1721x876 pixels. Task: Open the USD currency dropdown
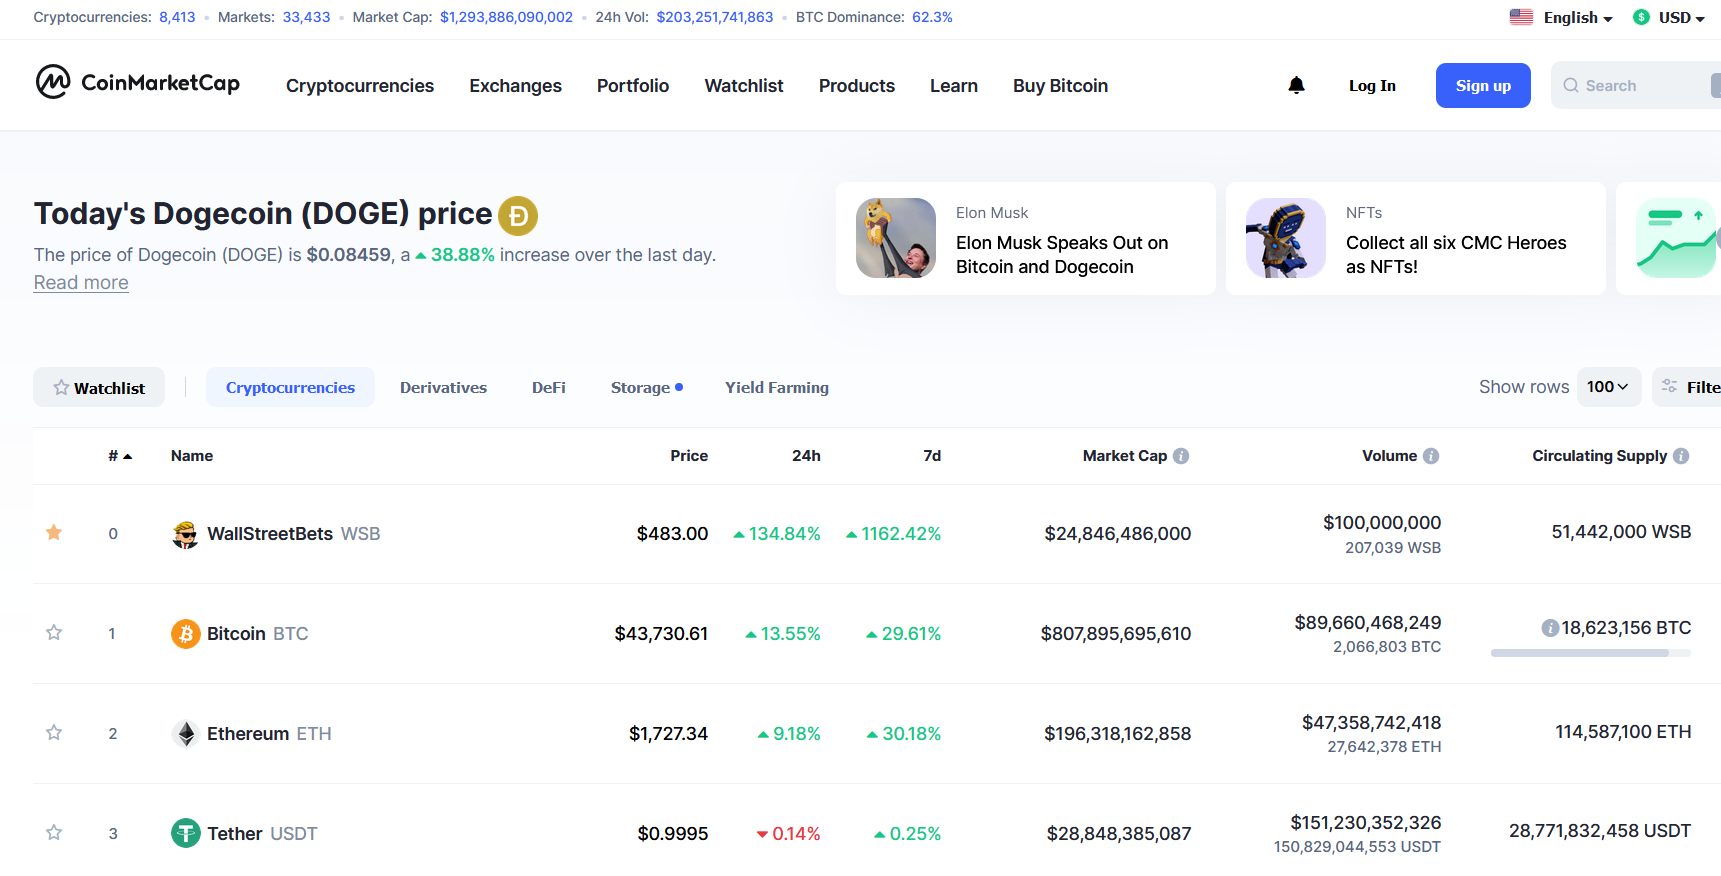click(1682, 18)
